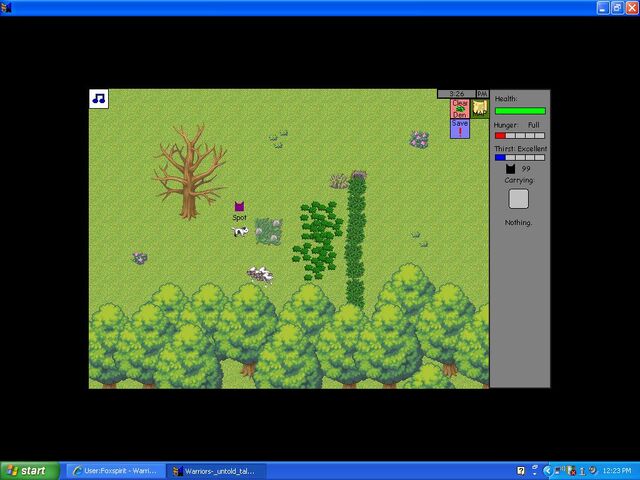Click the 3:26 game clock
The width and height of the screenshot is (640, 480).
[457, 94]
